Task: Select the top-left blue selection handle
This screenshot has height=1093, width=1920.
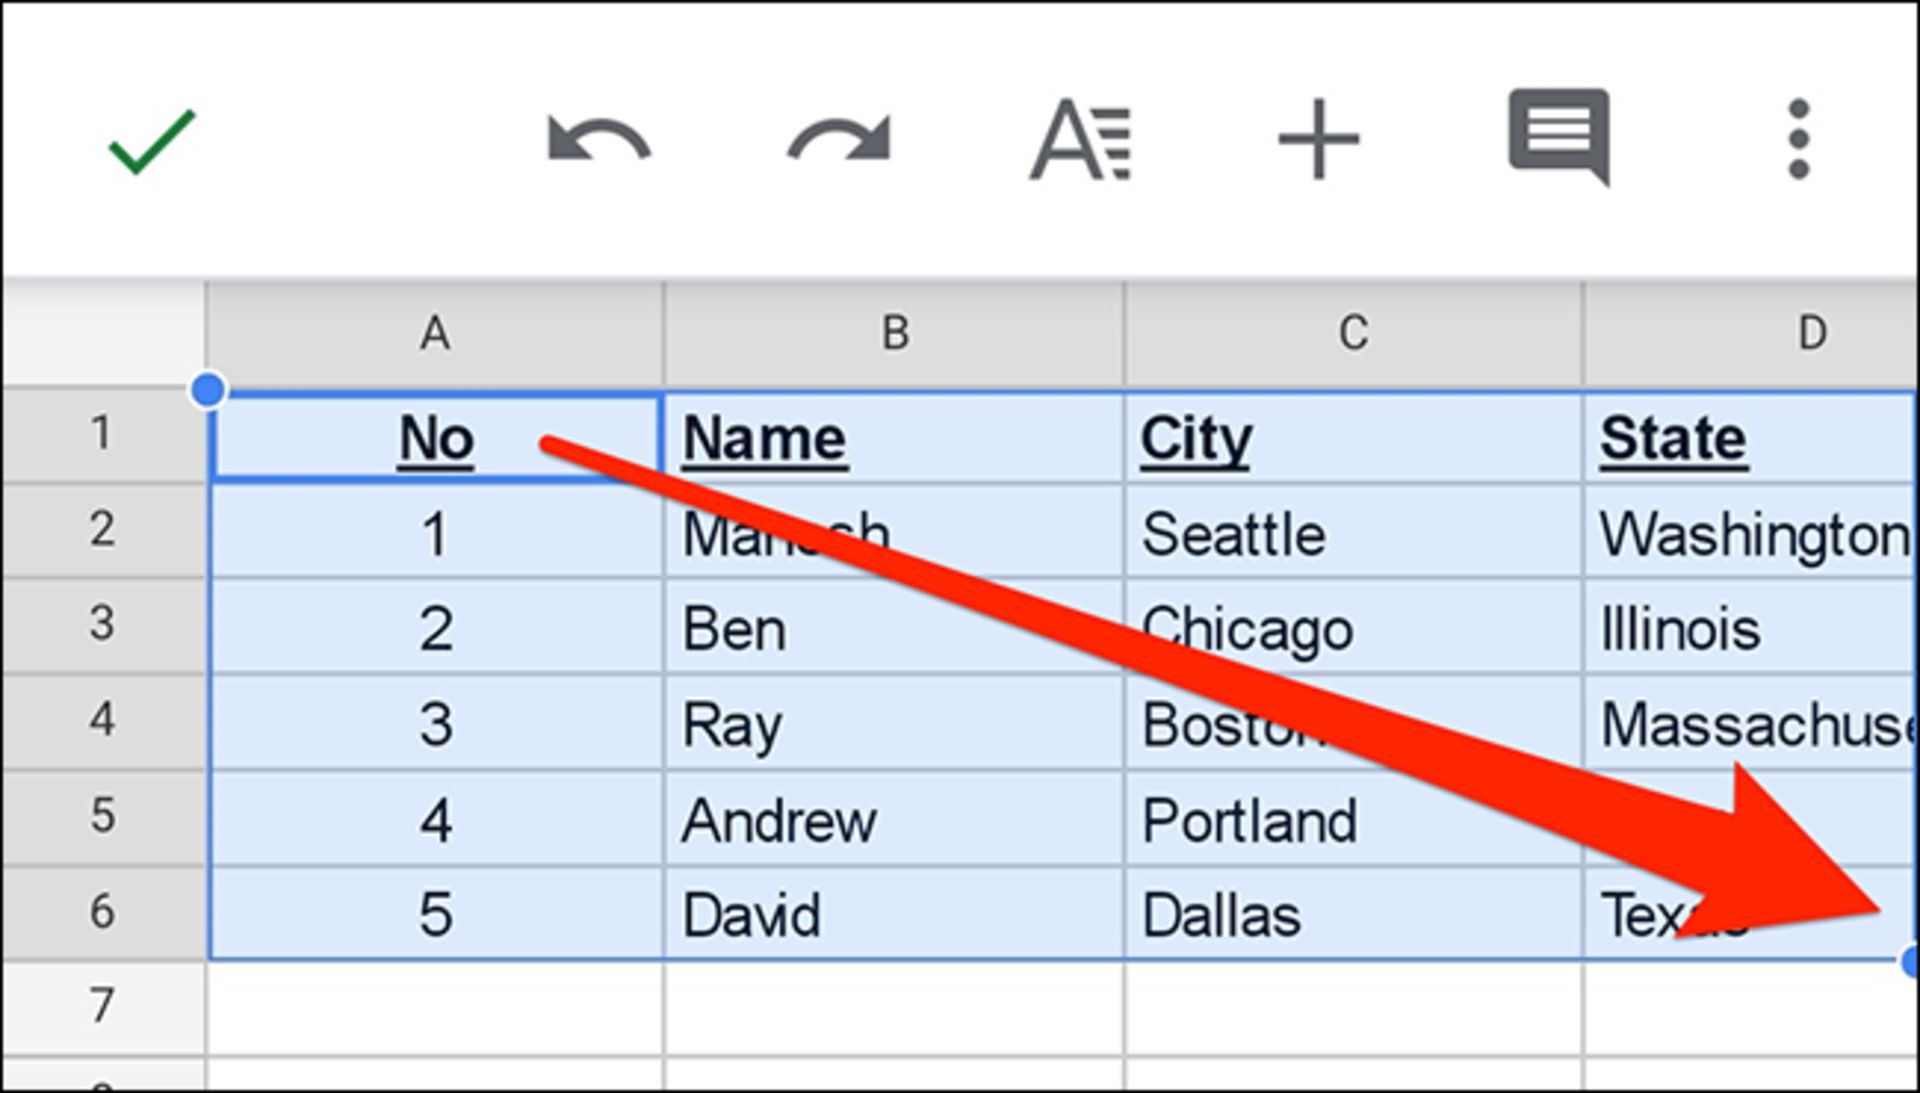Action: tap(208, 390)
